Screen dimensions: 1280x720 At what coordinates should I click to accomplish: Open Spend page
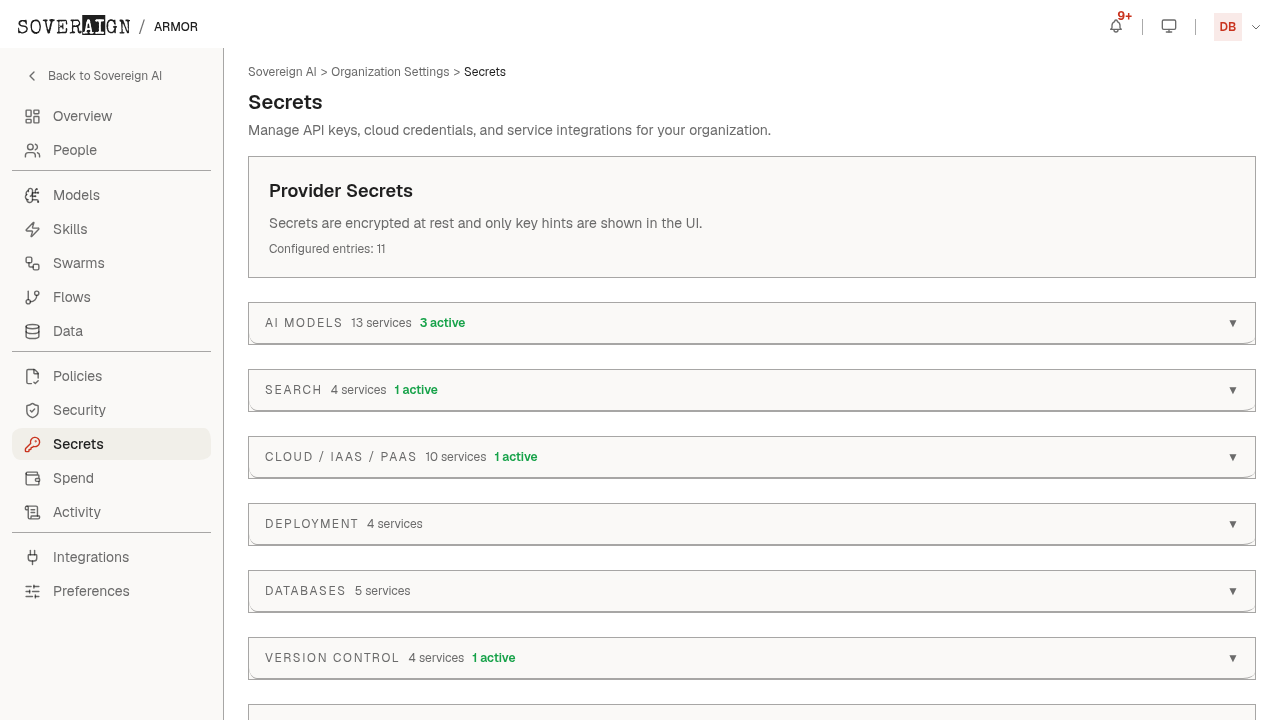[111, 478]
